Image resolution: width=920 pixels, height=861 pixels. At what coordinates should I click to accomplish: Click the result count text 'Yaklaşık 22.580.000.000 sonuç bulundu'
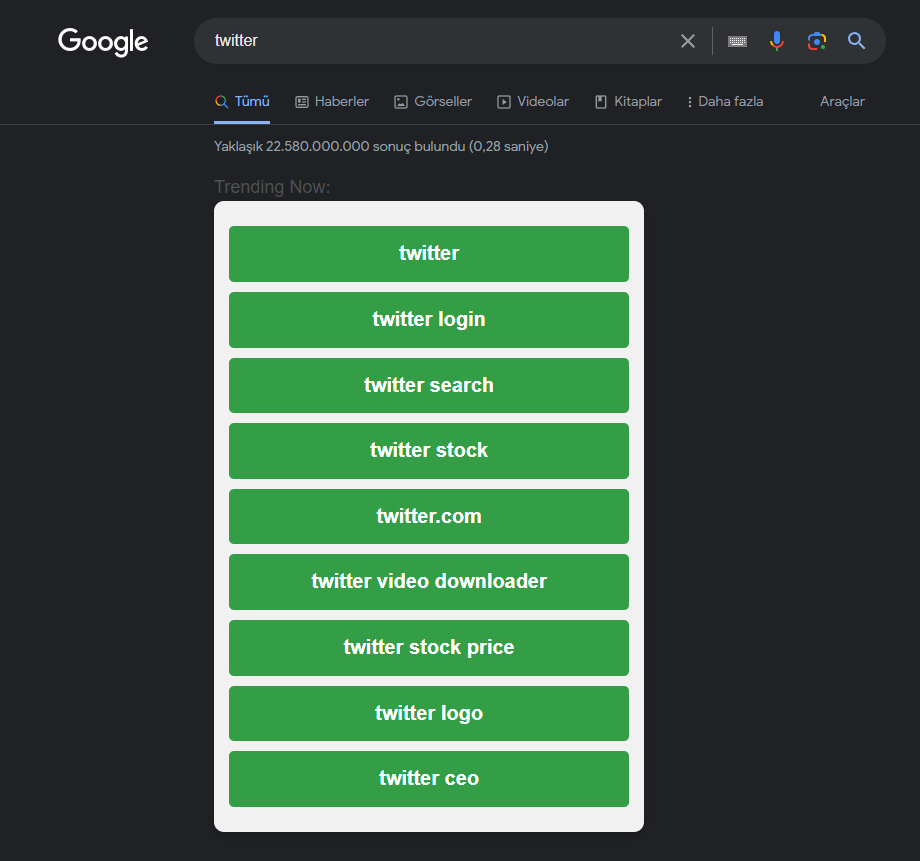[340, 146]
